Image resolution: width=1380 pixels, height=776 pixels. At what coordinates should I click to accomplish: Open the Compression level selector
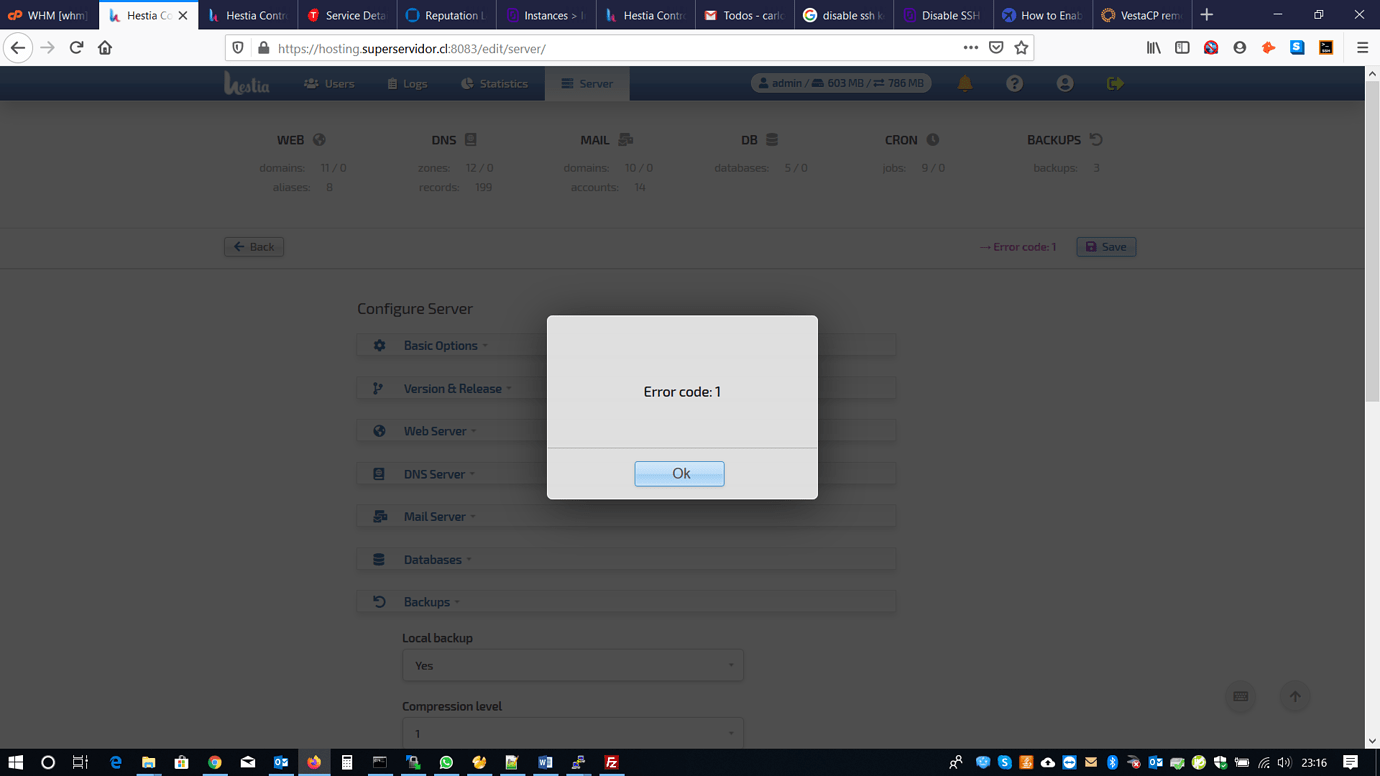[x=572, y=733]
